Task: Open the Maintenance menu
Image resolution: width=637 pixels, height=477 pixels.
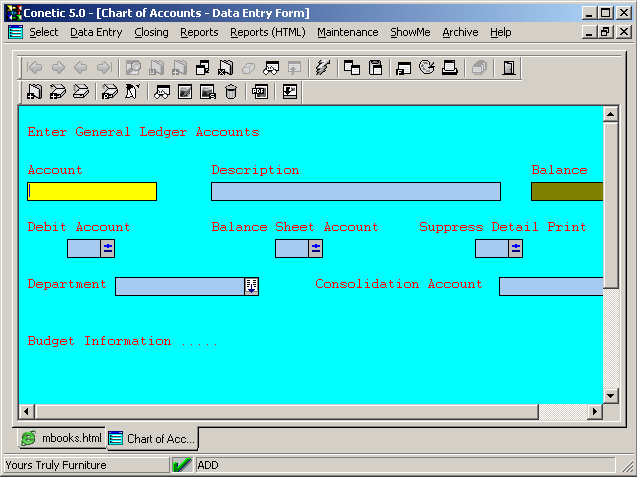Action: [x=347, y=32]
